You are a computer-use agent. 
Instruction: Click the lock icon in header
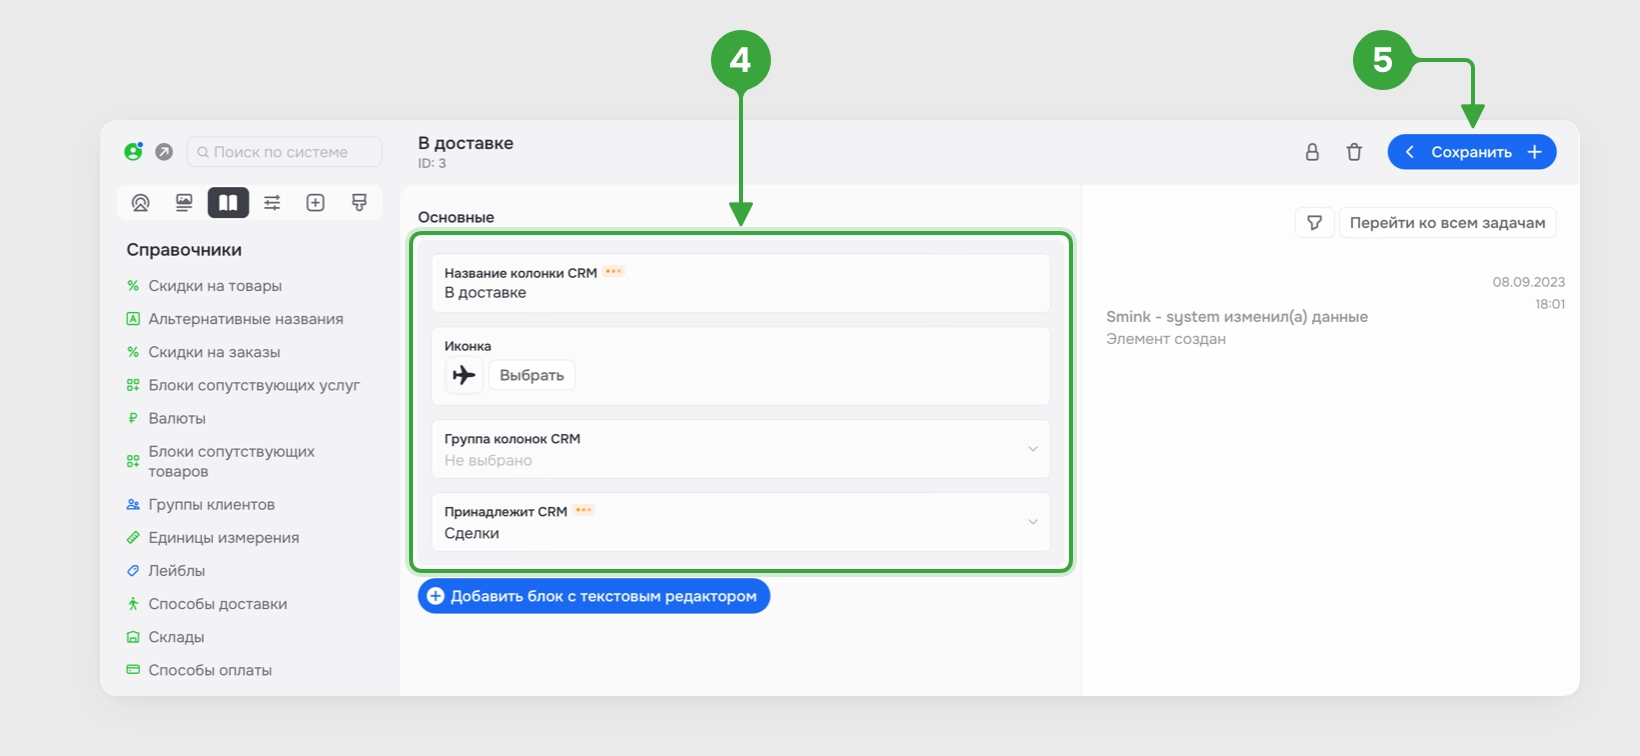(1312, 152)
